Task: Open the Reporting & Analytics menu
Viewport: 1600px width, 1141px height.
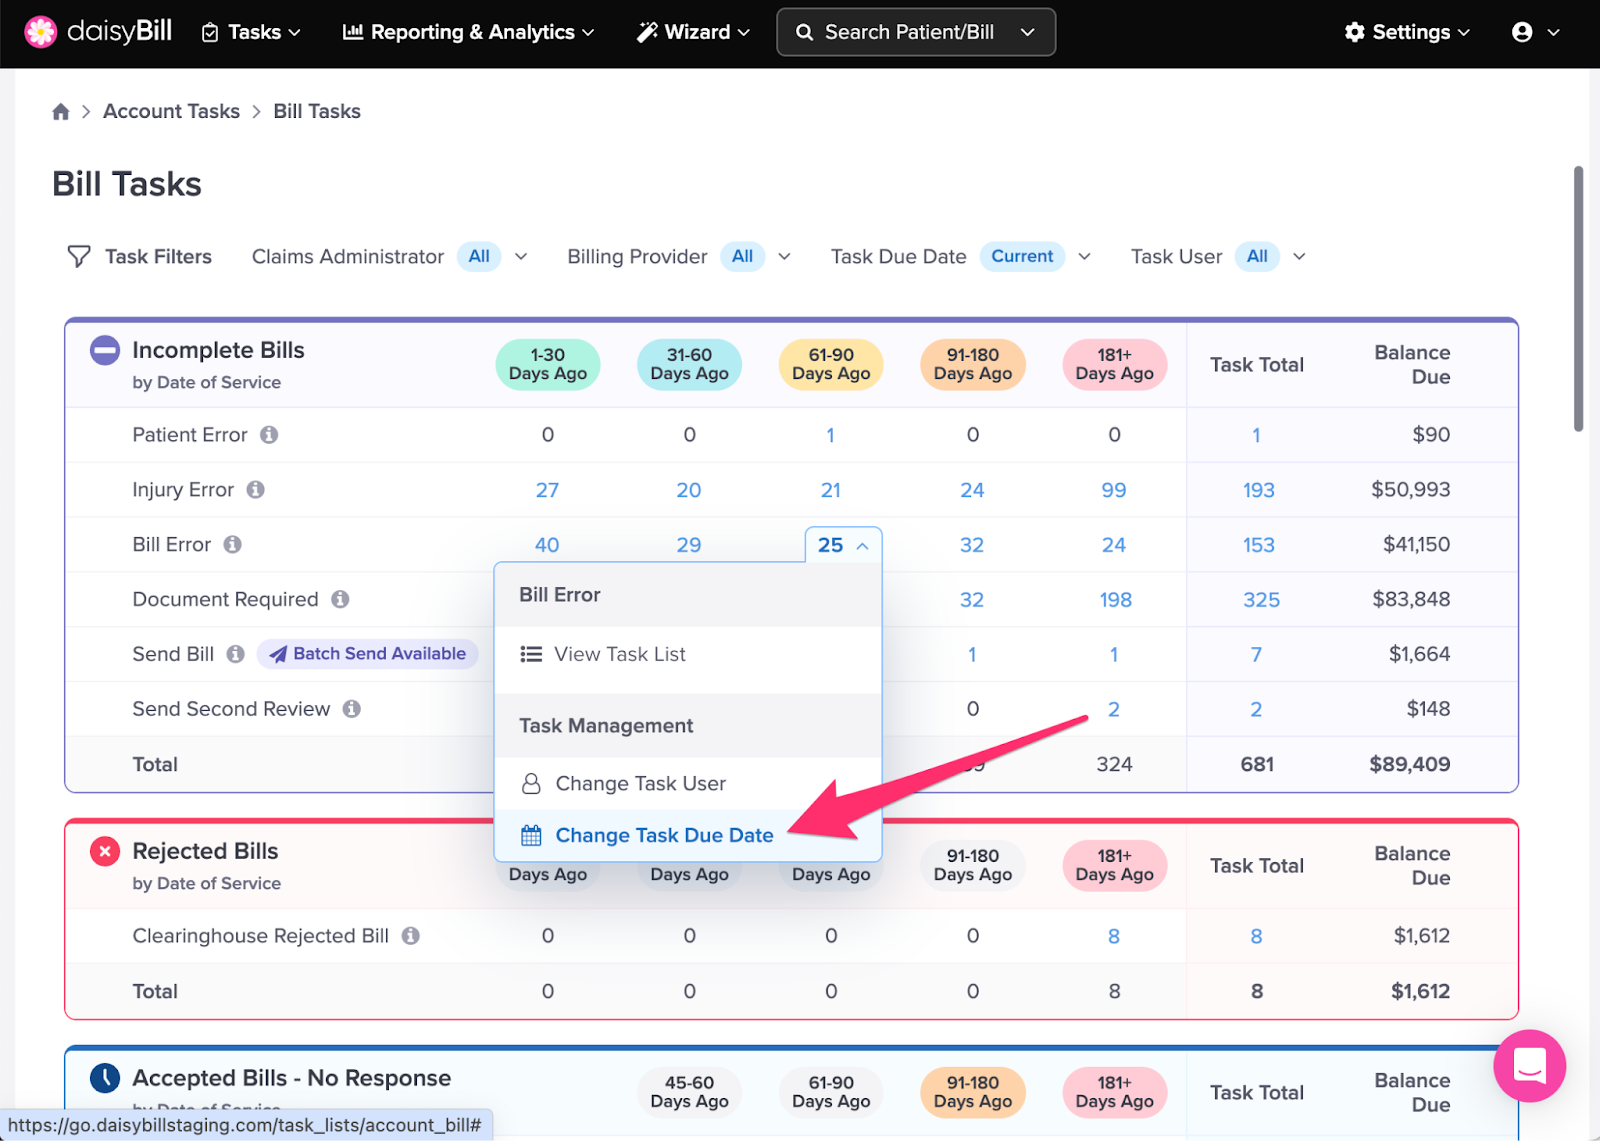Action: click(466, 31)
